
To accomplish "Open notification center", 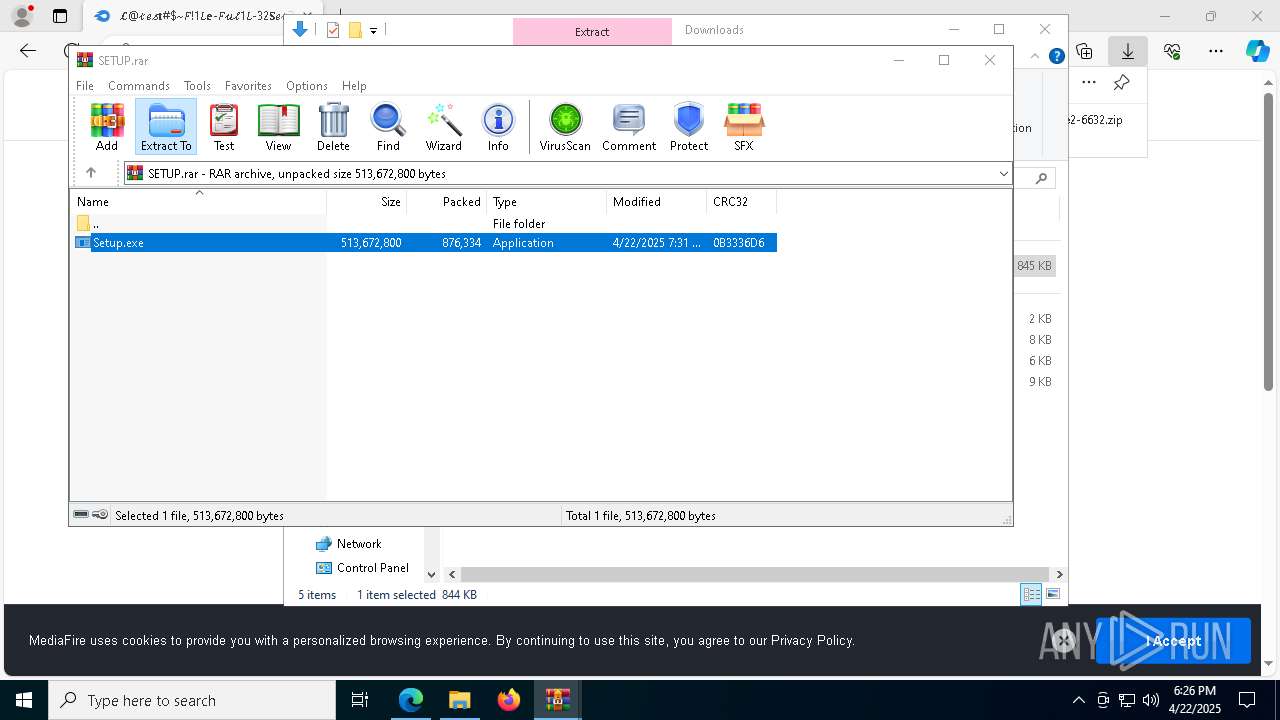I will (x=1247, y=700).
